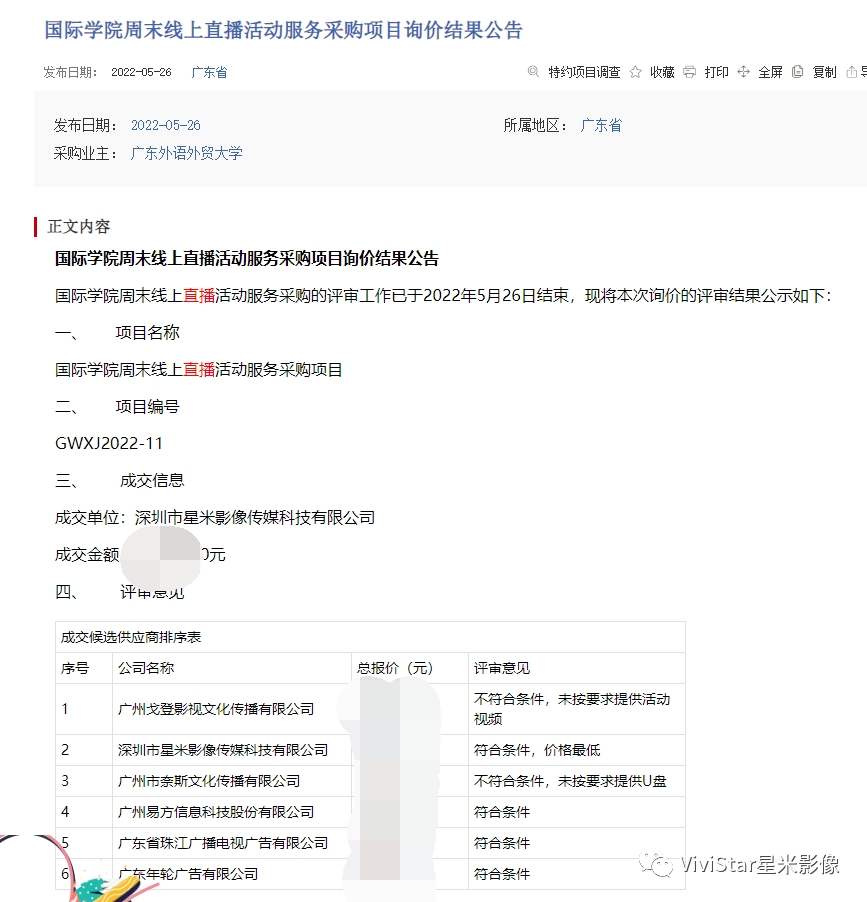
Task: Click the 复制 copy icon
Action: 798,72
